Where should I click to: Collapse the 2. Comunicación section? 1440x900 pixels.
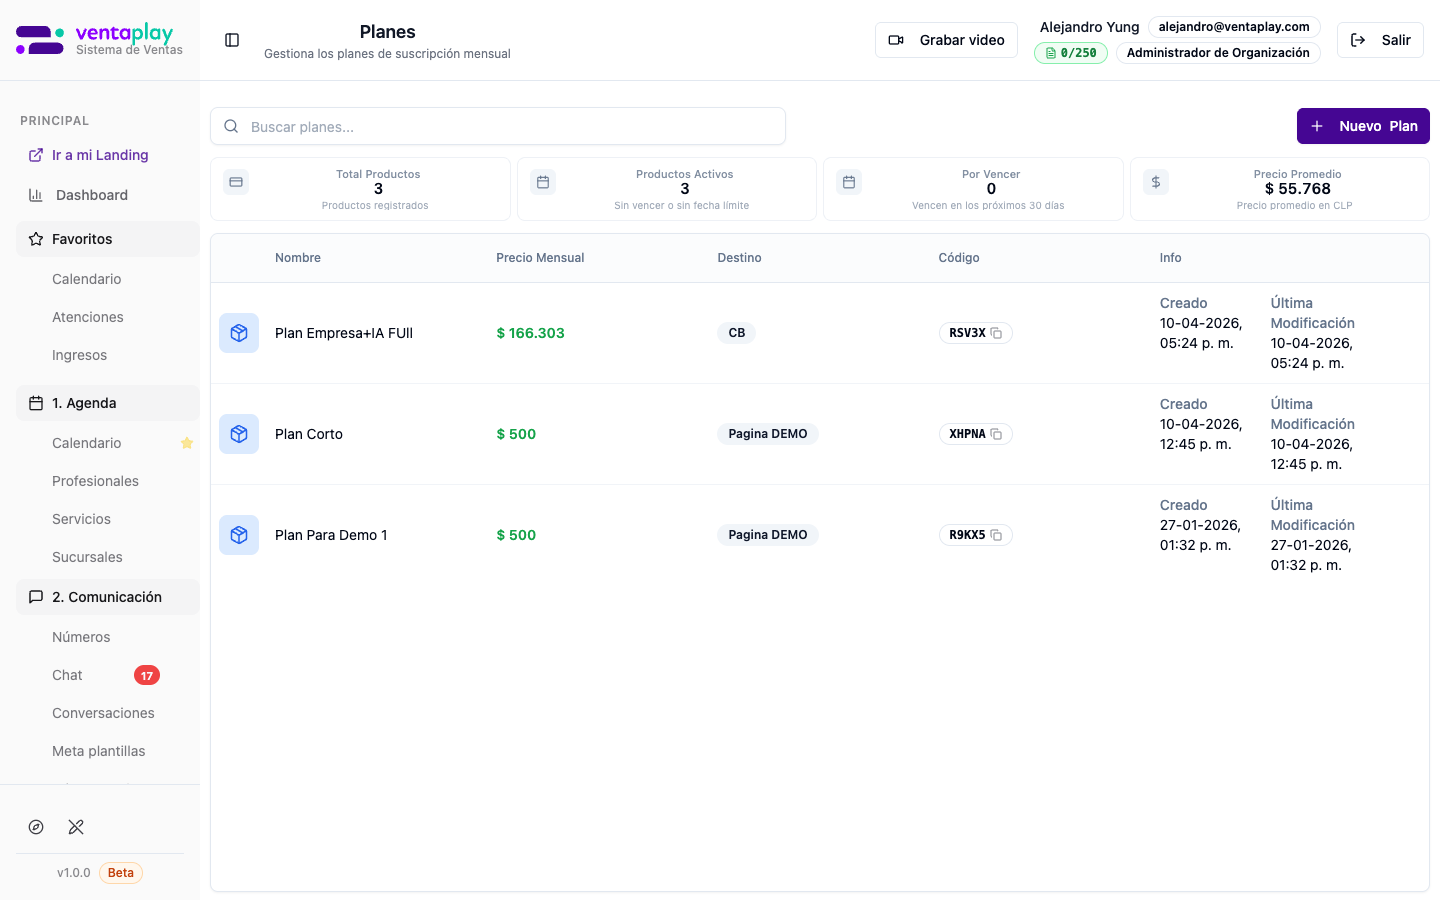tap(108, 597)
